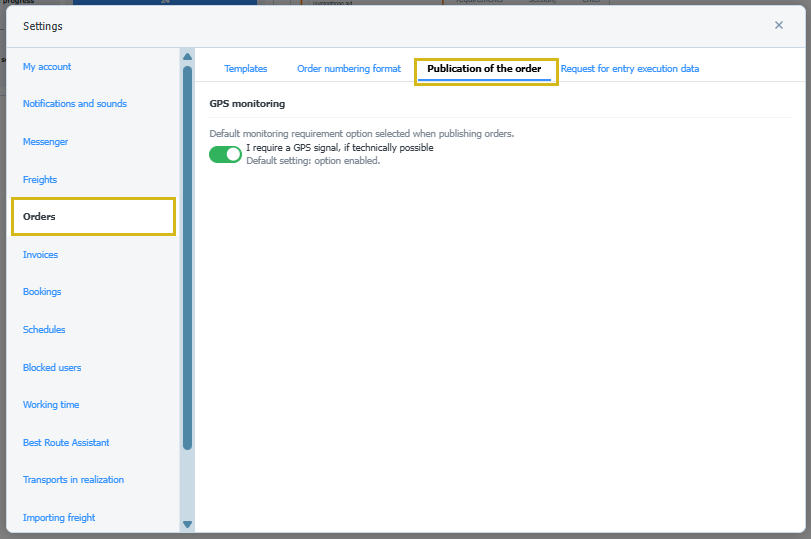Open Blocked users settings
Screen dimensions: 811x539
52,368
